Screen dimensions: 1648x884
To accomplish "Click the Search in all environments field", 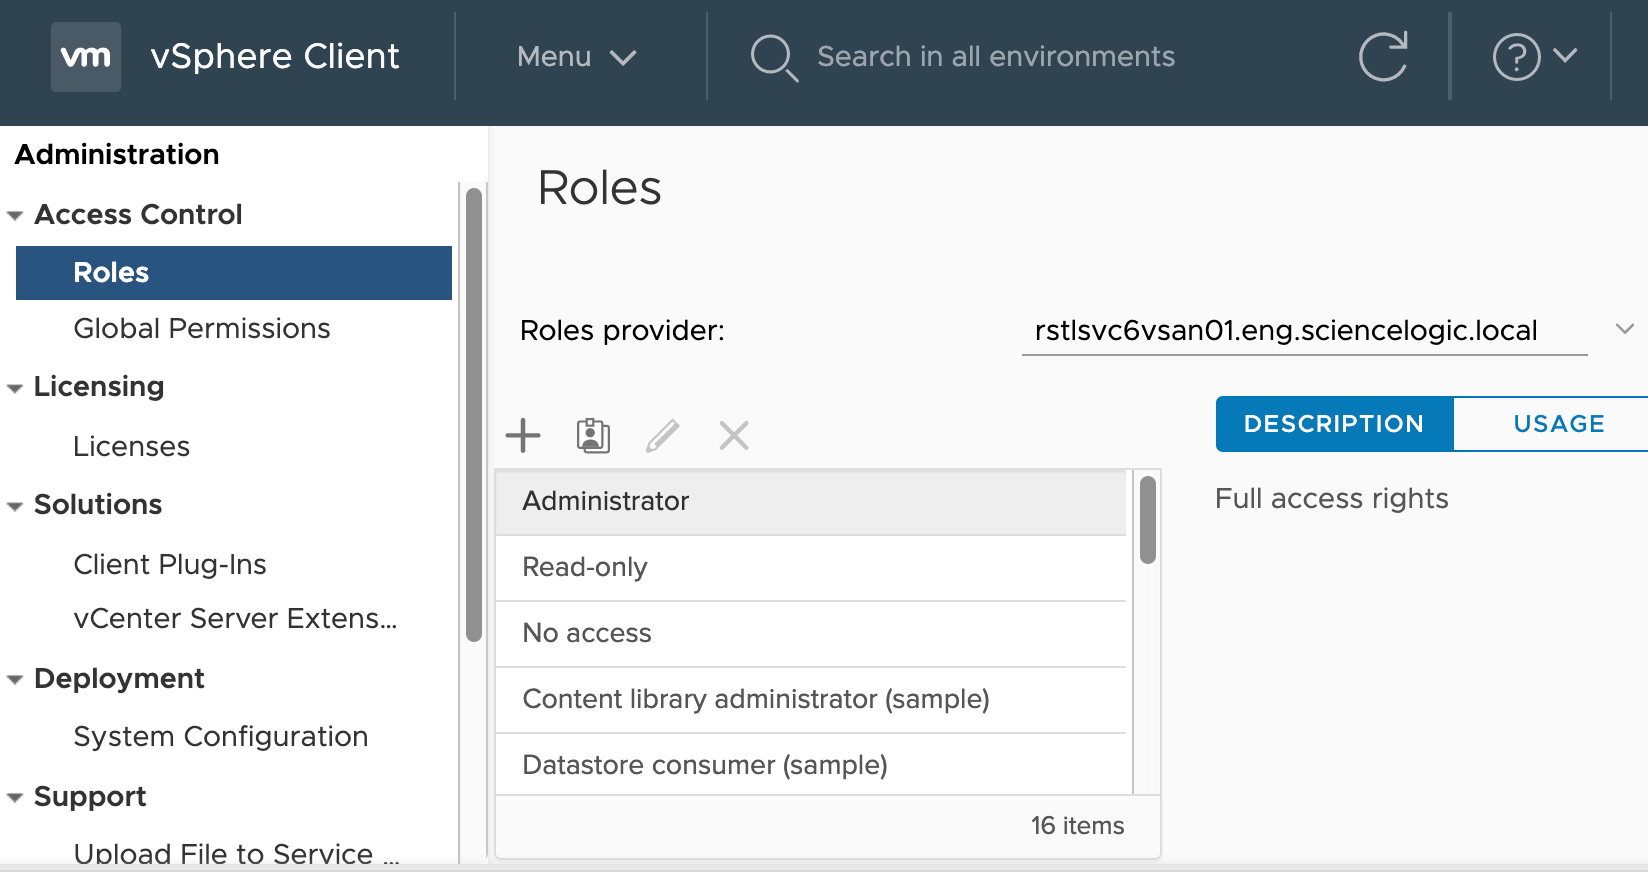I will point(996,57).
